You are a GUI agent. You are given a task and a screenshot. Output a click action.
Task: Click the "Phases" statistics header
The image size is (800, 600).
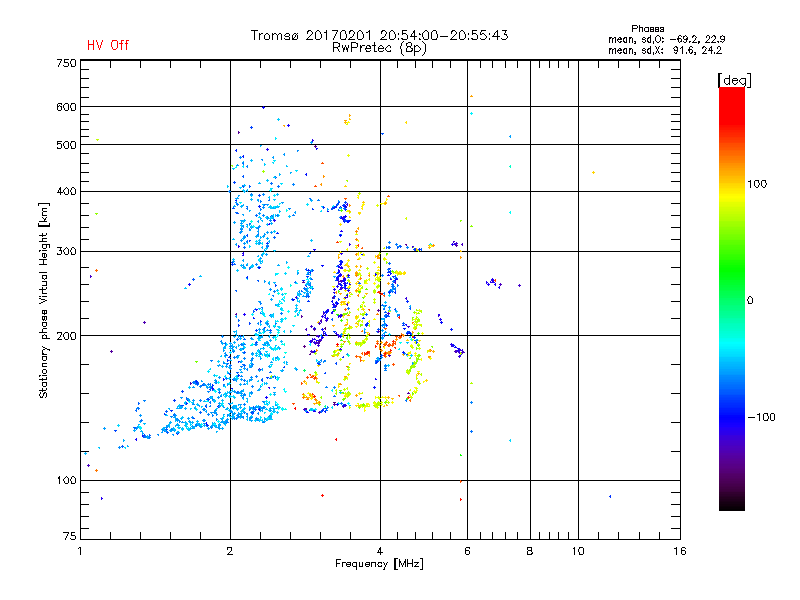[x=647, y=29]
